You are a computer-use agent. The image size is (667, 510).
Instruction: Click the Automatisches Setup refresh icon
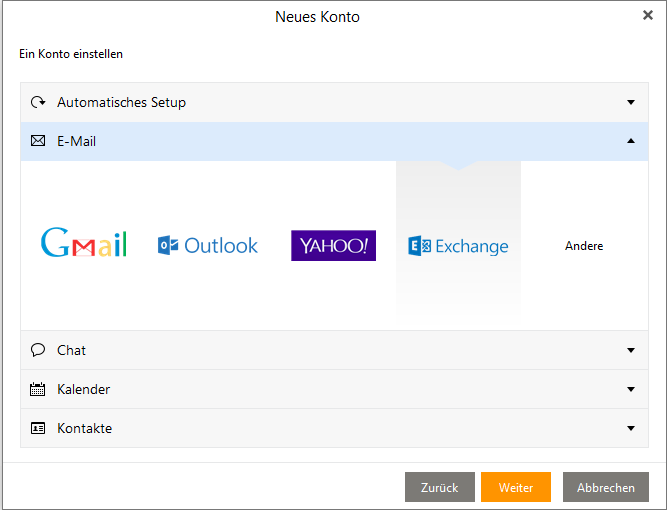tap(38, 102)
